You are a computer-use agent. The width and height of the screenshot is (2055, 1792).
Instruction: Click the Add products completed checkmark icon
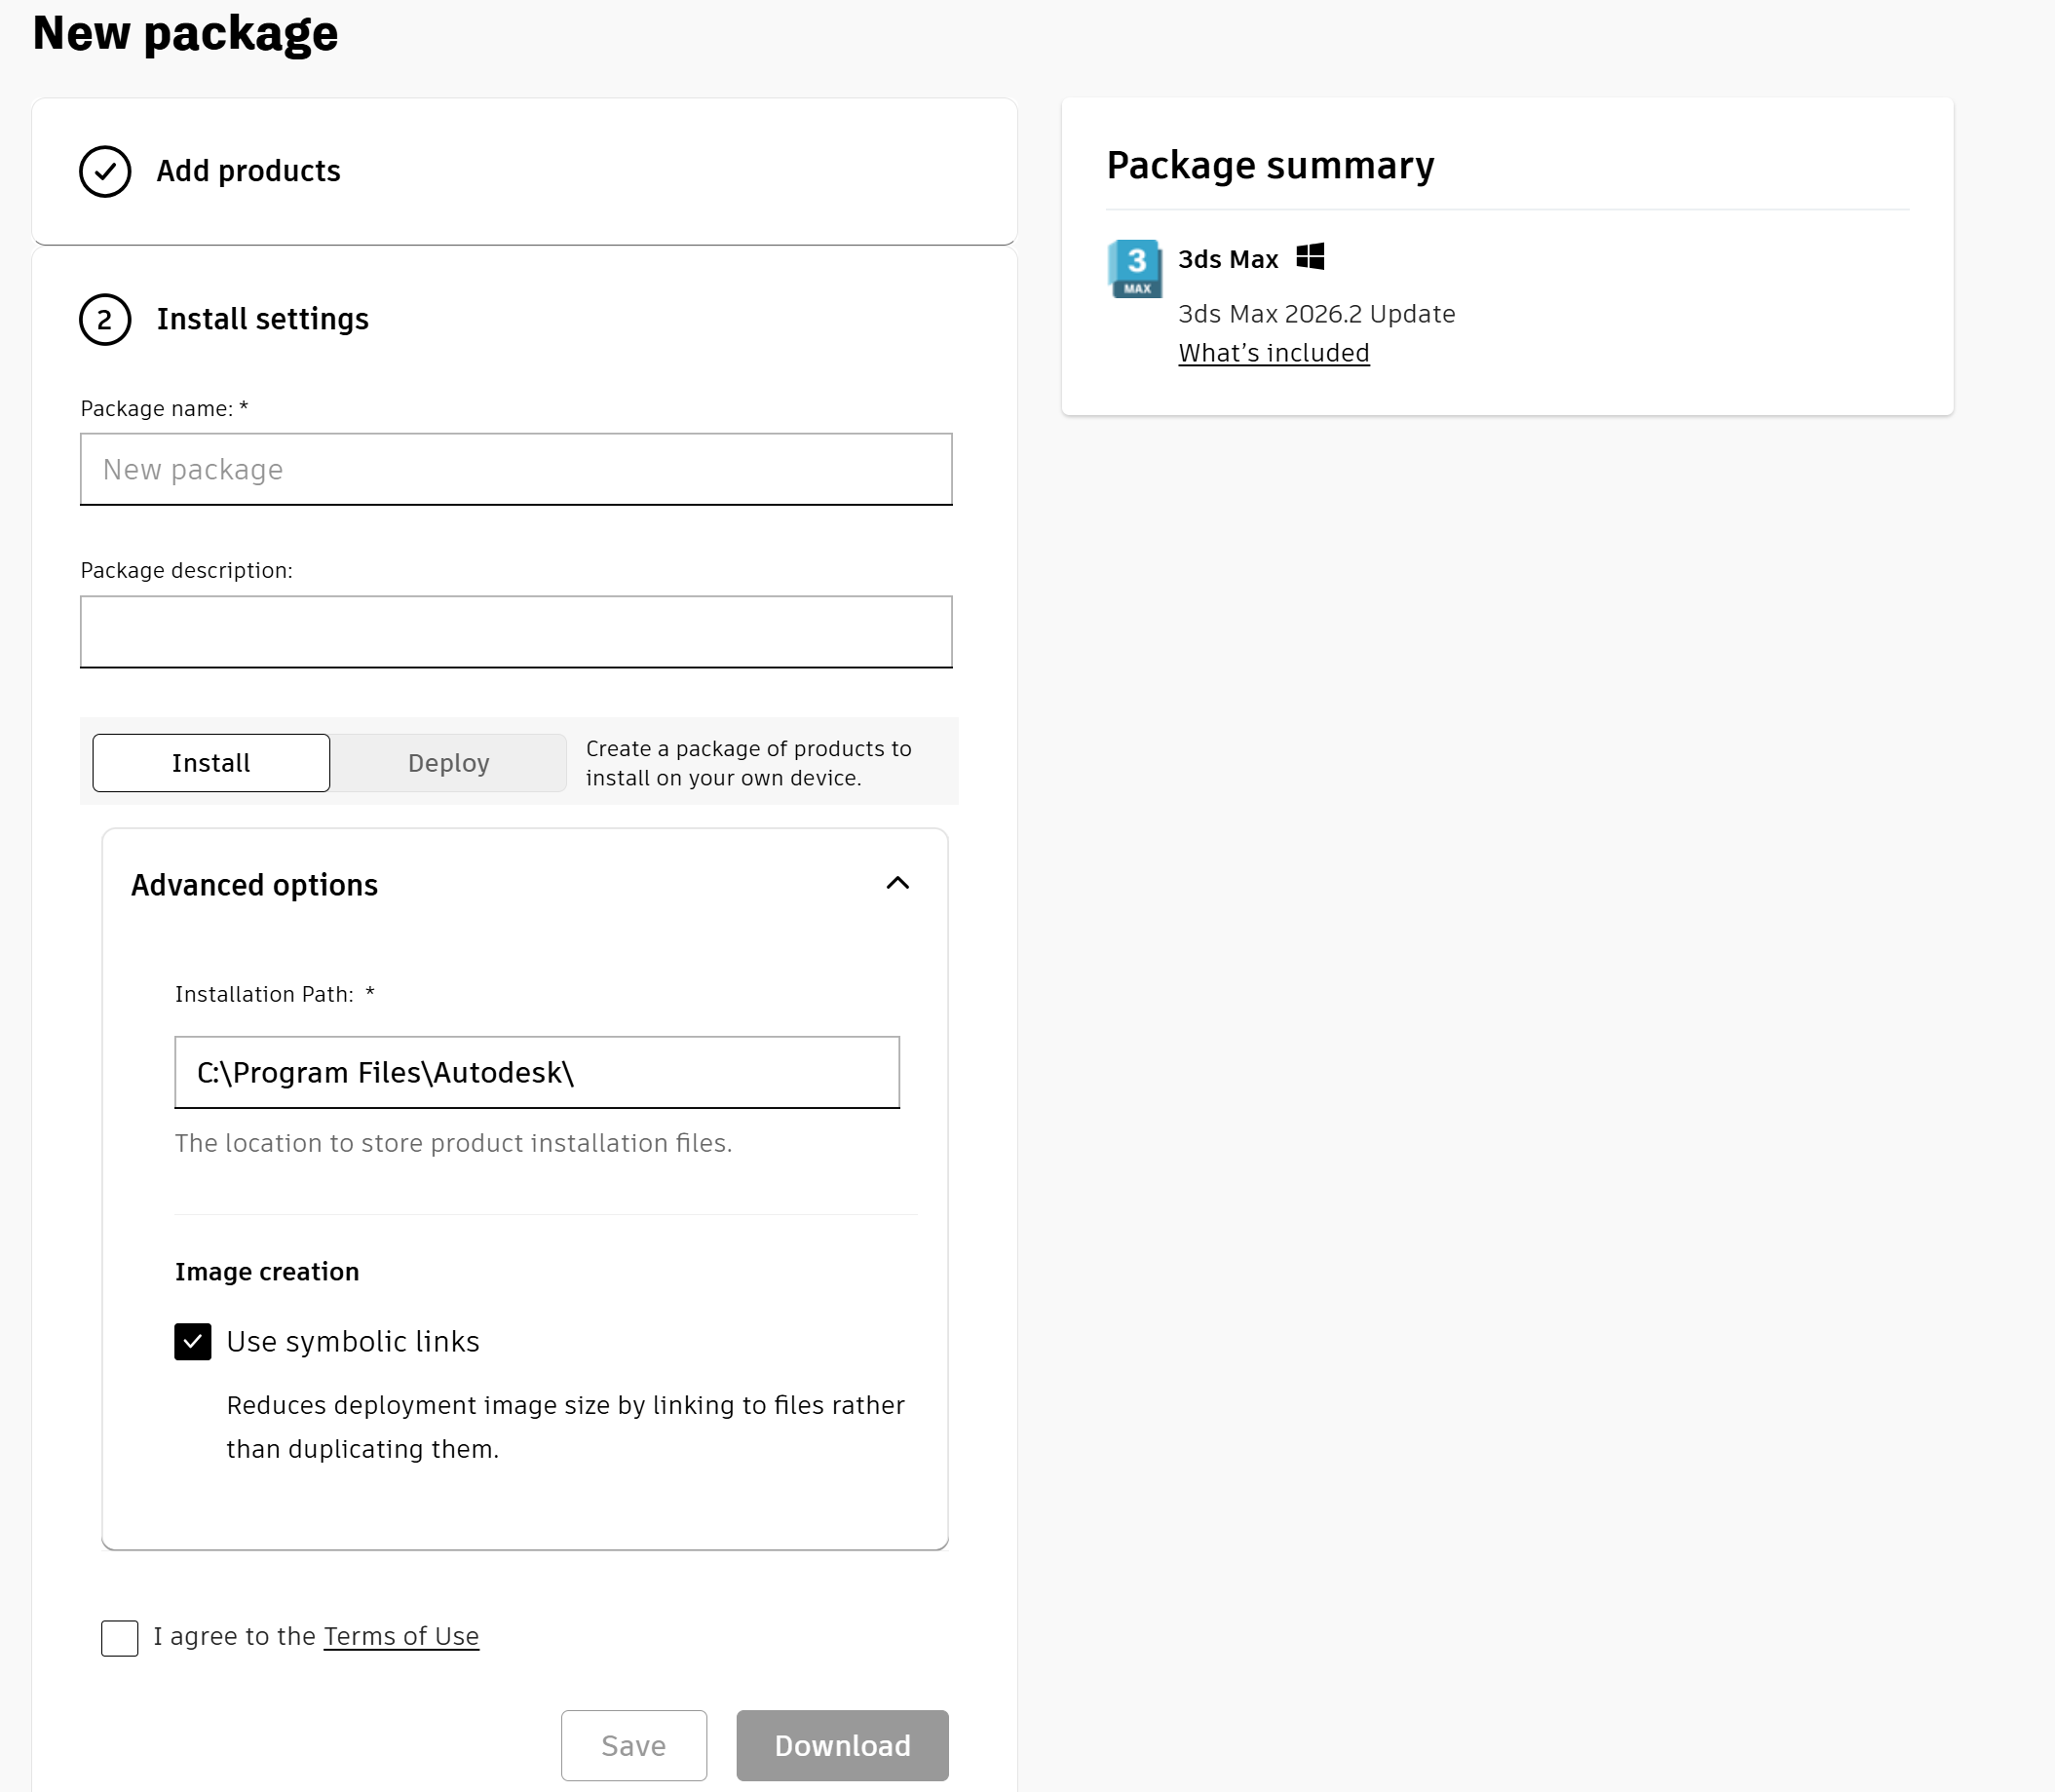point(105,171)
